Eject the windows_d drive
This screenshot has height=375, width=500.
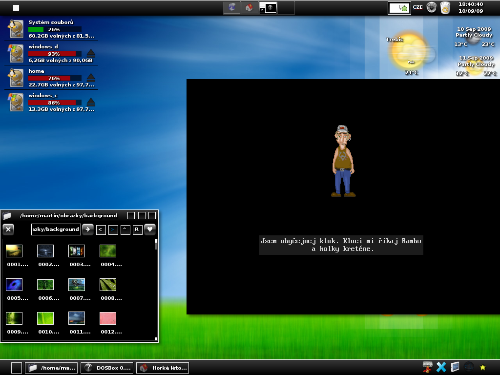[x=91, y=53]
